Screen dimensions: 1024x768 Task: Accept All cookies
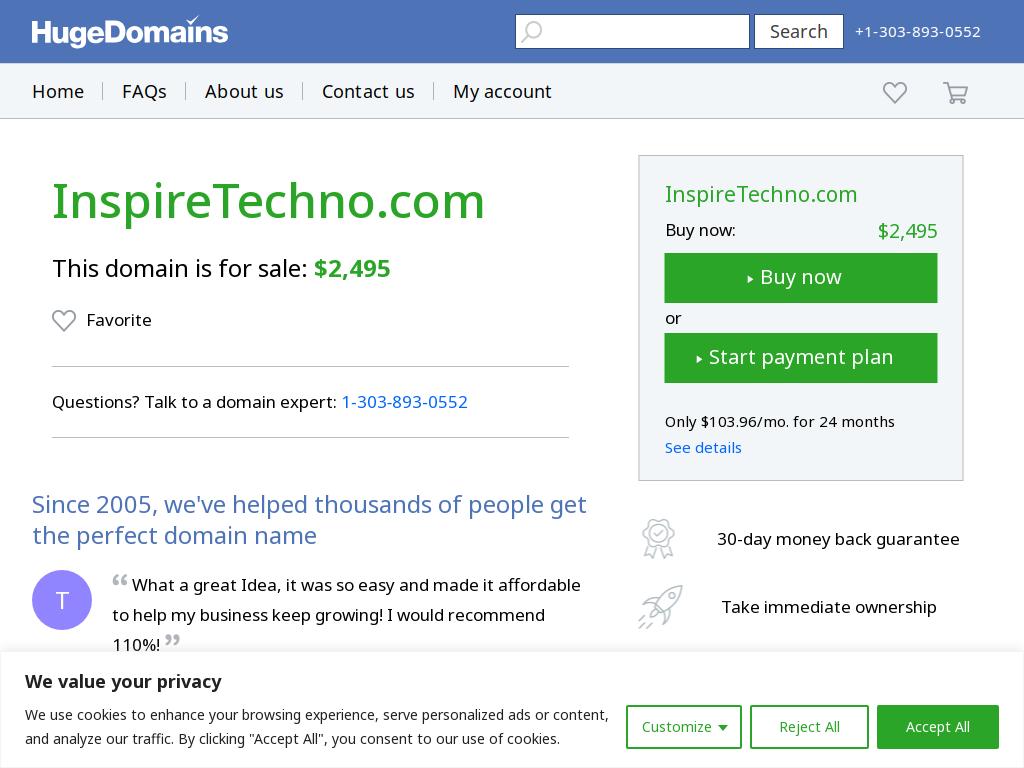point(937,727)
